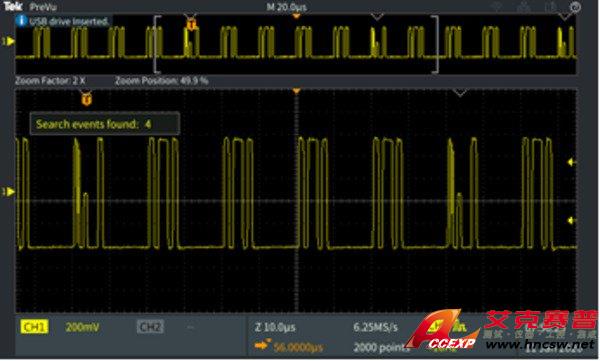This screenshot has width=600, height=361.
Task: Click the left zoom box bracket
Action: point(156,44)
